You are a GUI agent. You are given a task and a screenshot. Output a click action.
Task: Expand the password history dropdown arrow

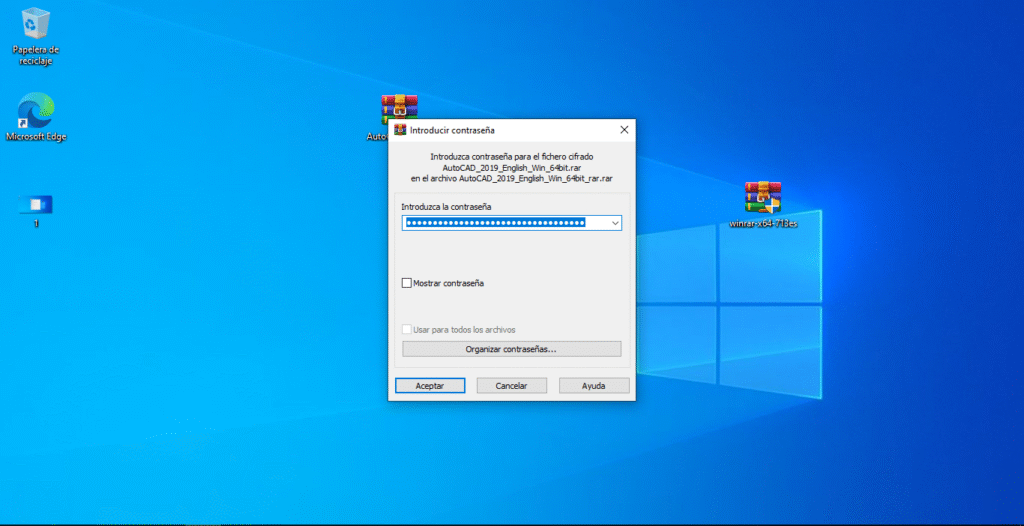coord(615,223)
